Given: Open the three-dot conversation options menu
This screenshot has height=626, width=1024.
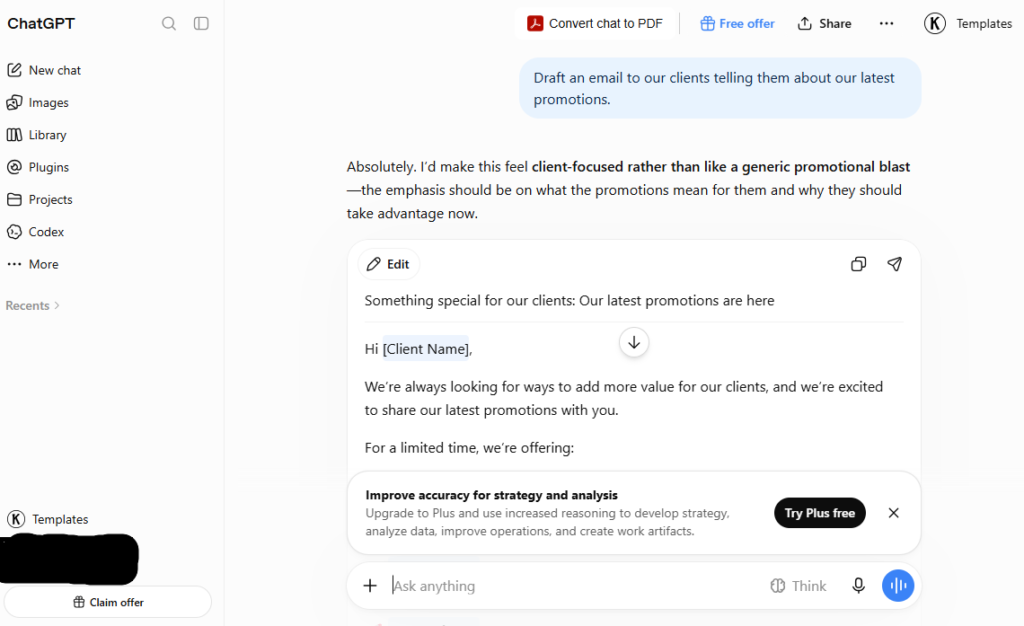Looking at the screenshot, I should point(886,23).
